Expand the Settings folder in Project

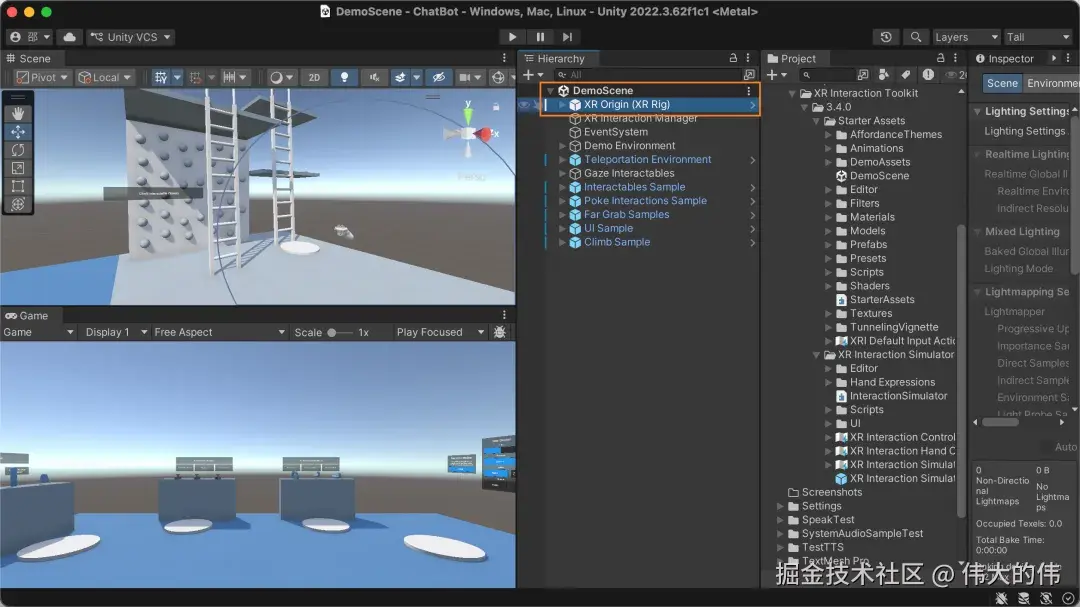pyautogui.click(x=780, y=506)
